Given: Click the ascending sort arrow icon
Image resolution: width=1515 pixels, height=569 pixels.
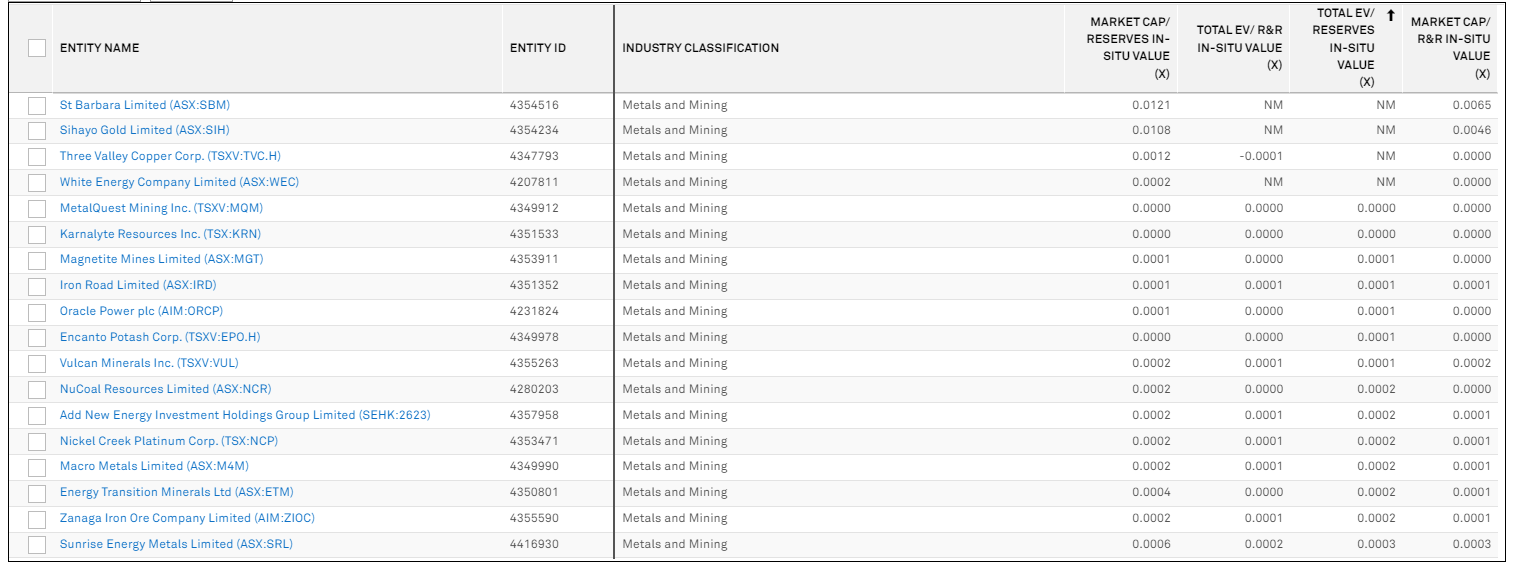Looking at the screenshot, I should pos(1390,14).
